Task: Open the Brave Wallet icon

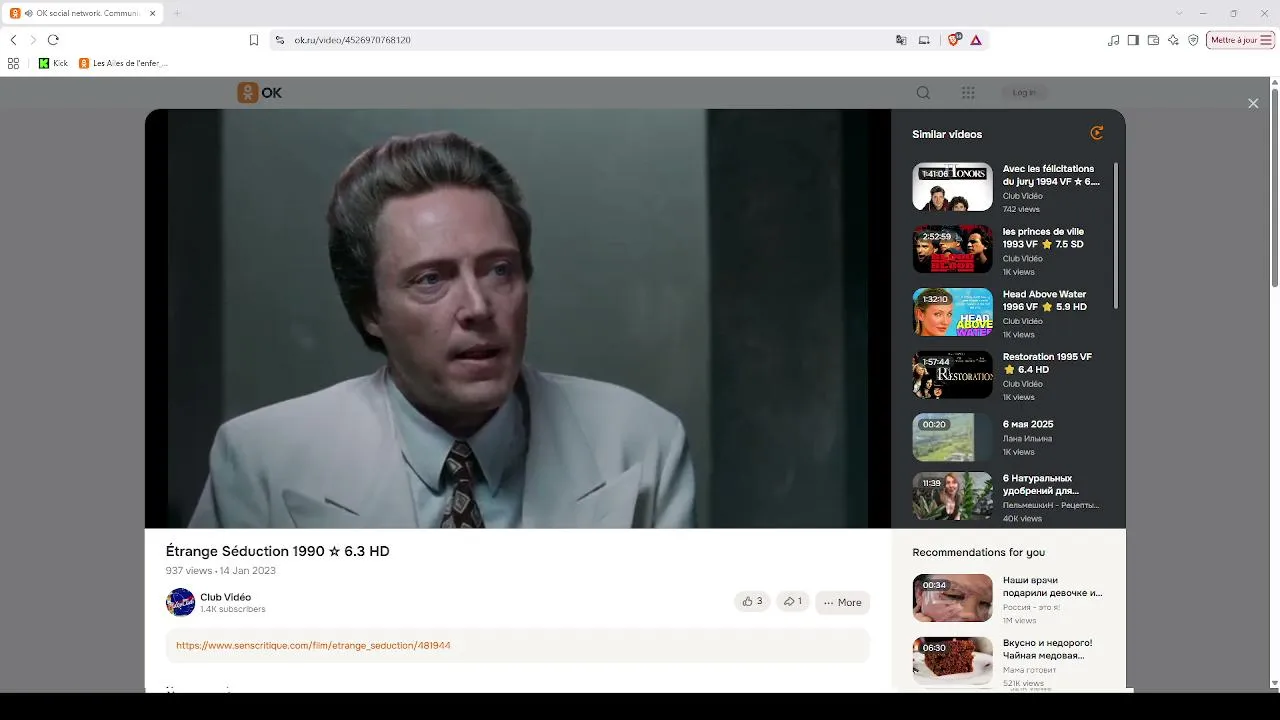Action: [1153, 40]
